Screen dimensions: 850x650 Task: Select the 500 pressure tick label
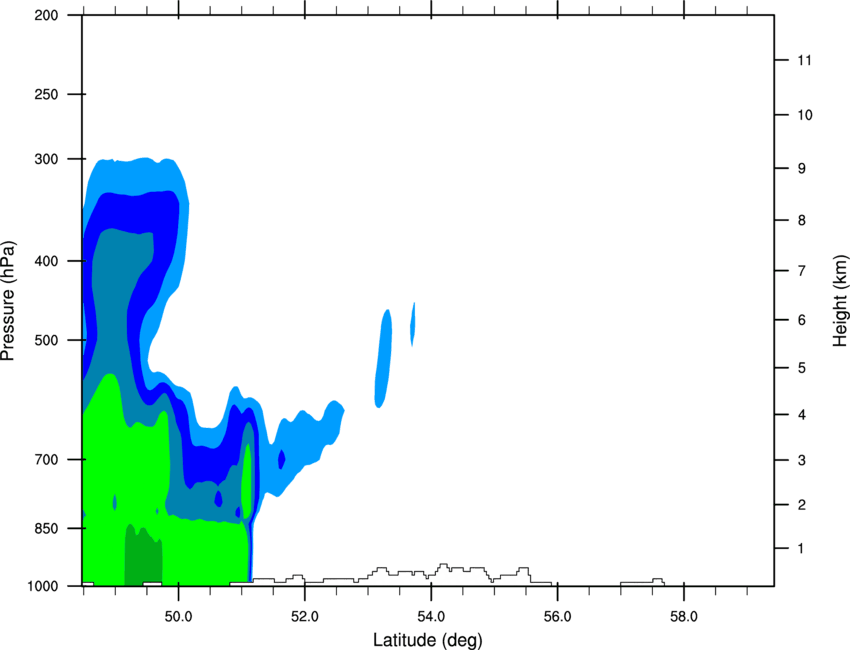click(46, 340)
